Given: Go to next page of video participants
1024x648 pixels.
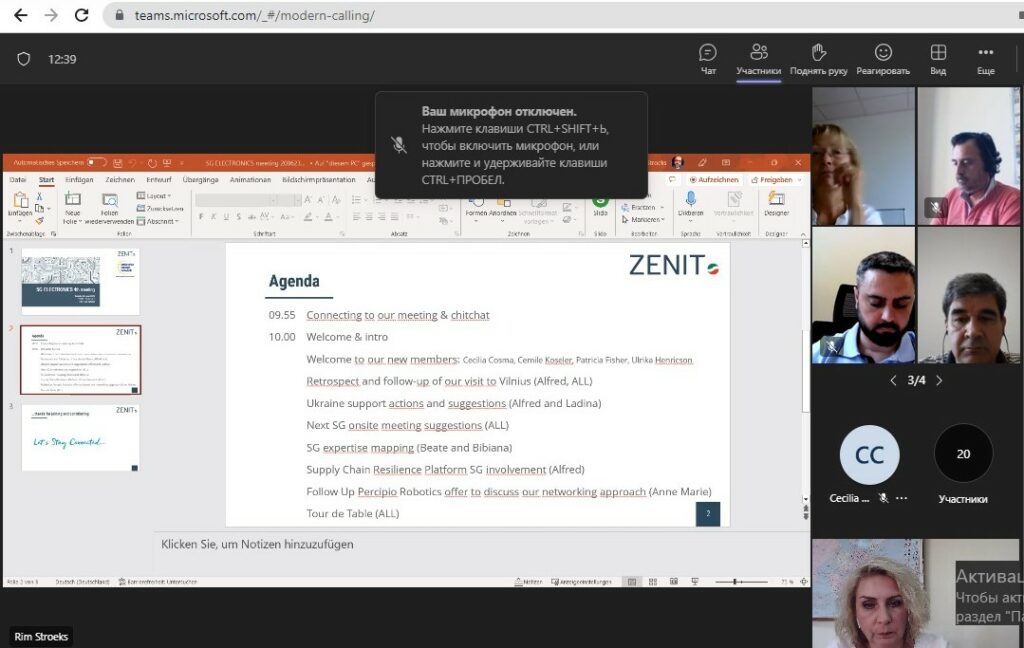Looking at the screenshot, I should 939,381.
